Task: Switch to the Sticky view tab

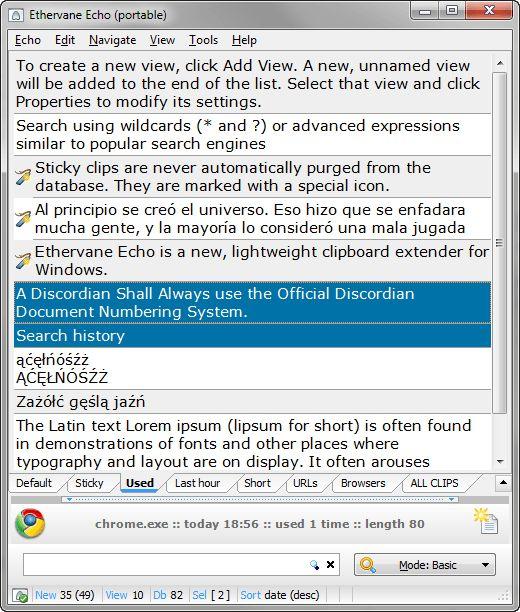Action: click(89, 483)
